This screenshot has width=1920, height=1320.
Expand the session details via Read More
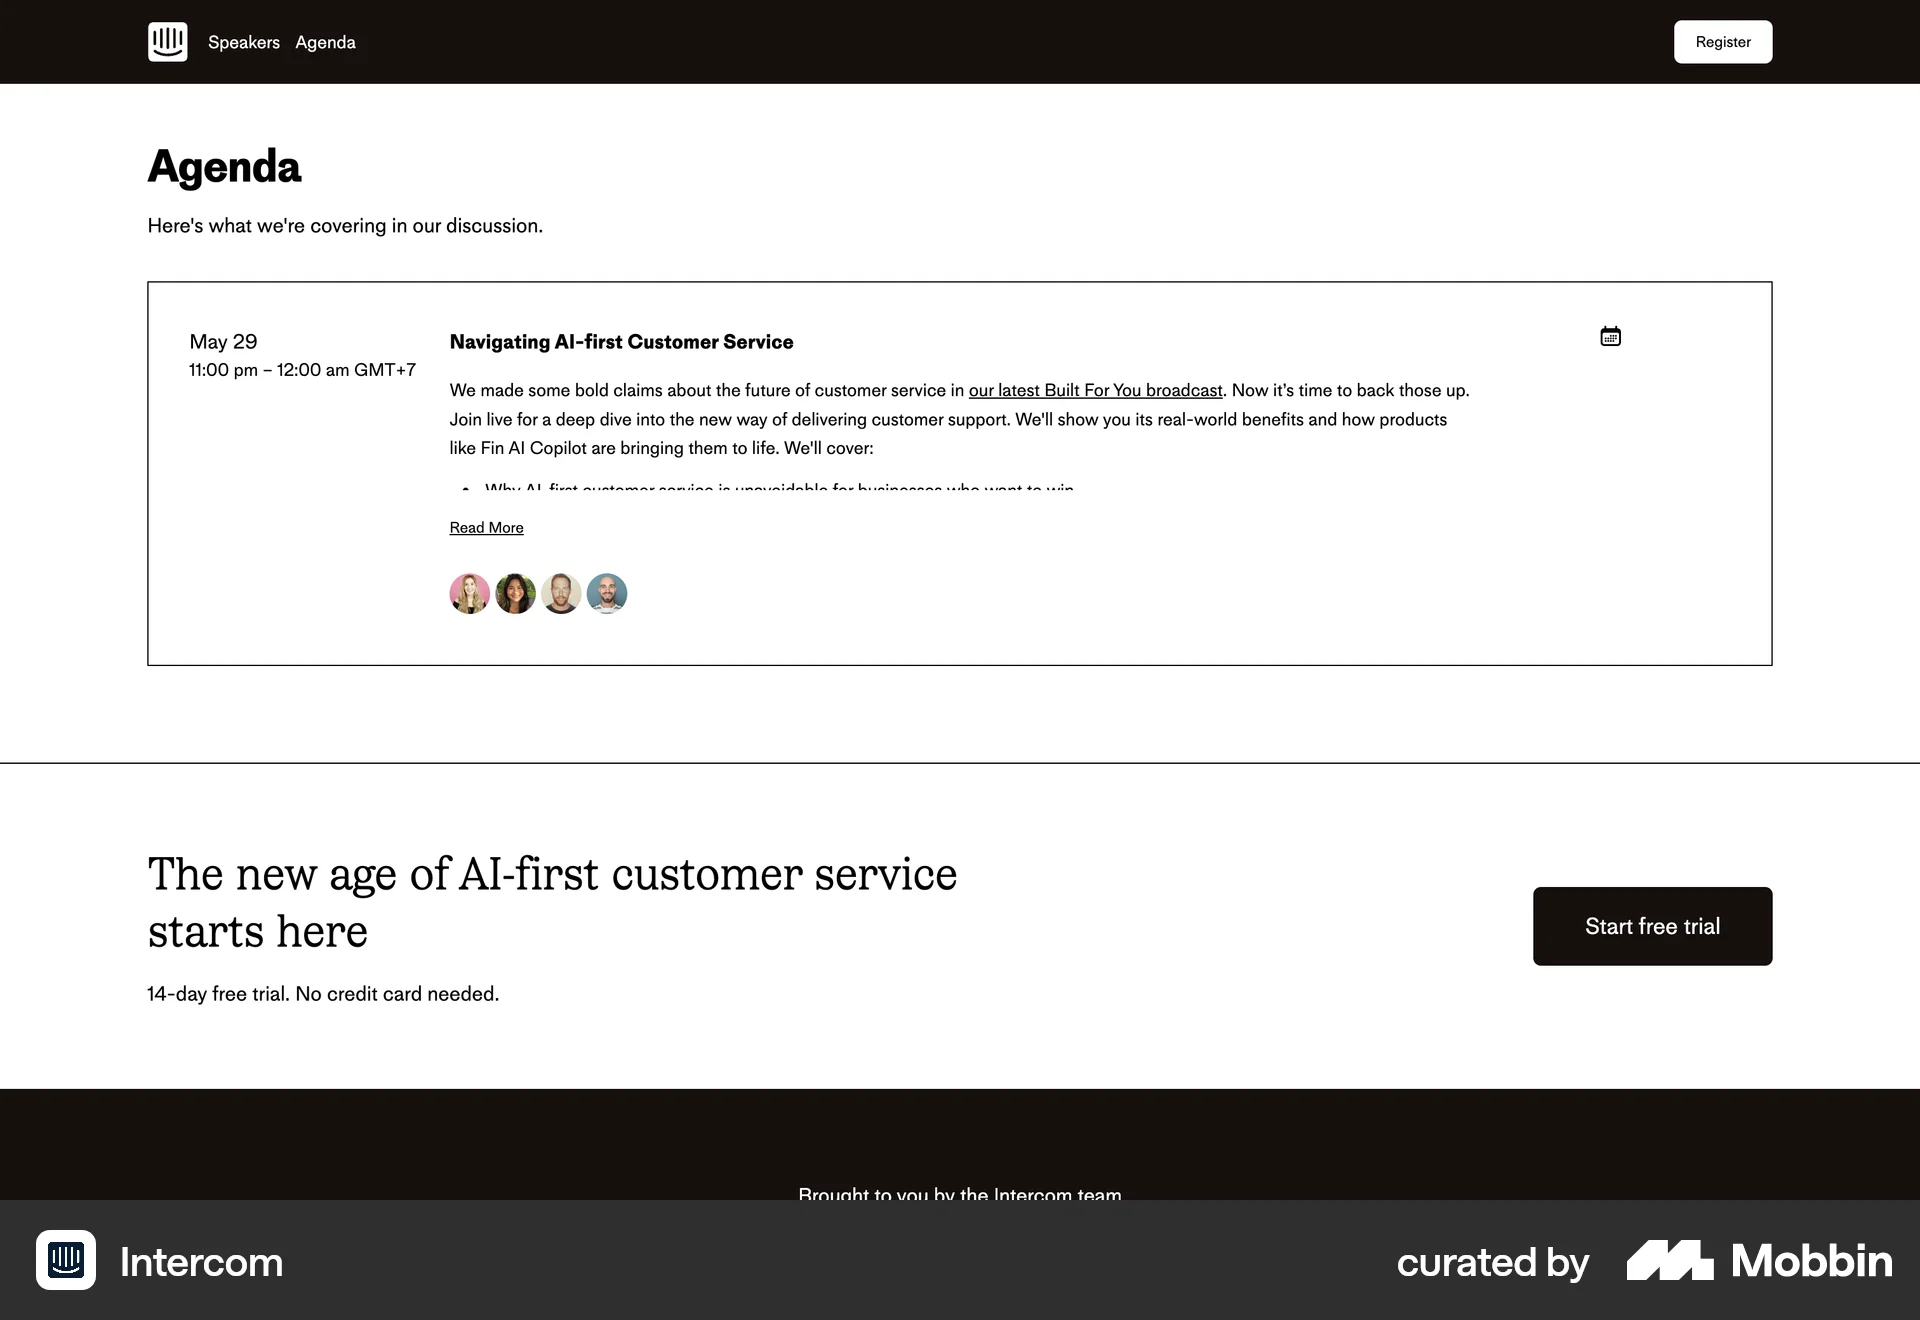[486, 528]
